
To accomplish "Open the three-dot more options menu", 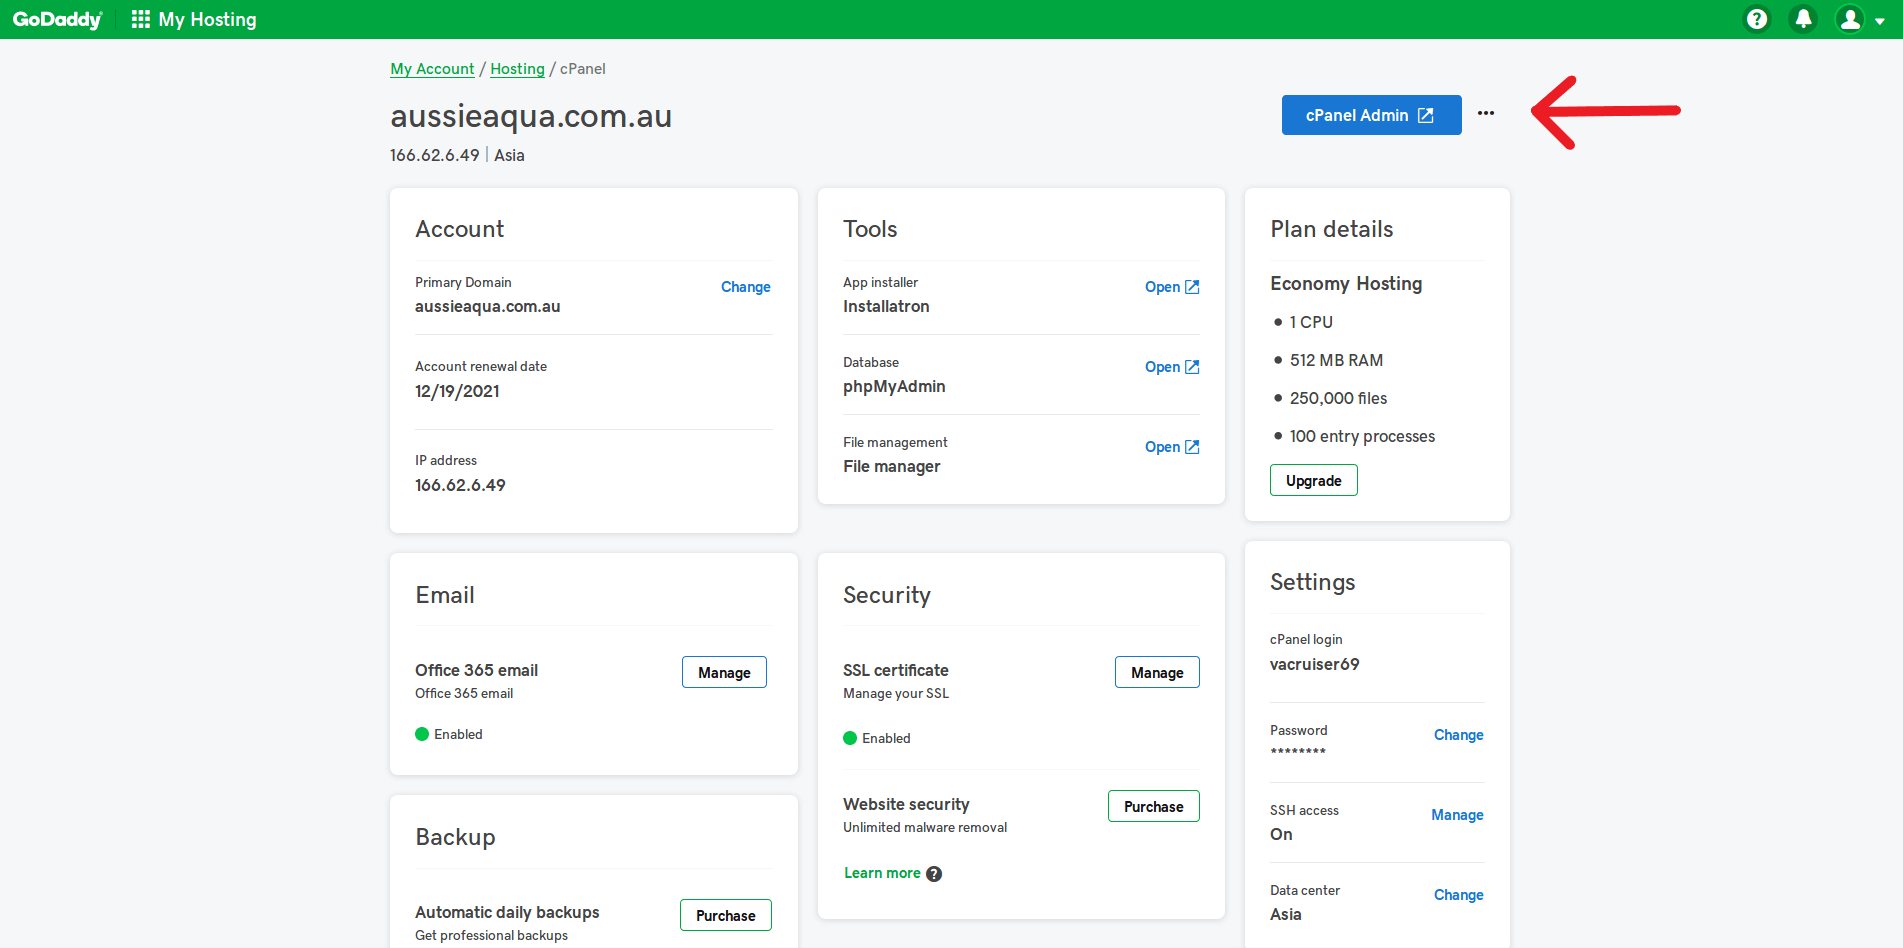I will pyautogui.click(x=1486, y=113).
